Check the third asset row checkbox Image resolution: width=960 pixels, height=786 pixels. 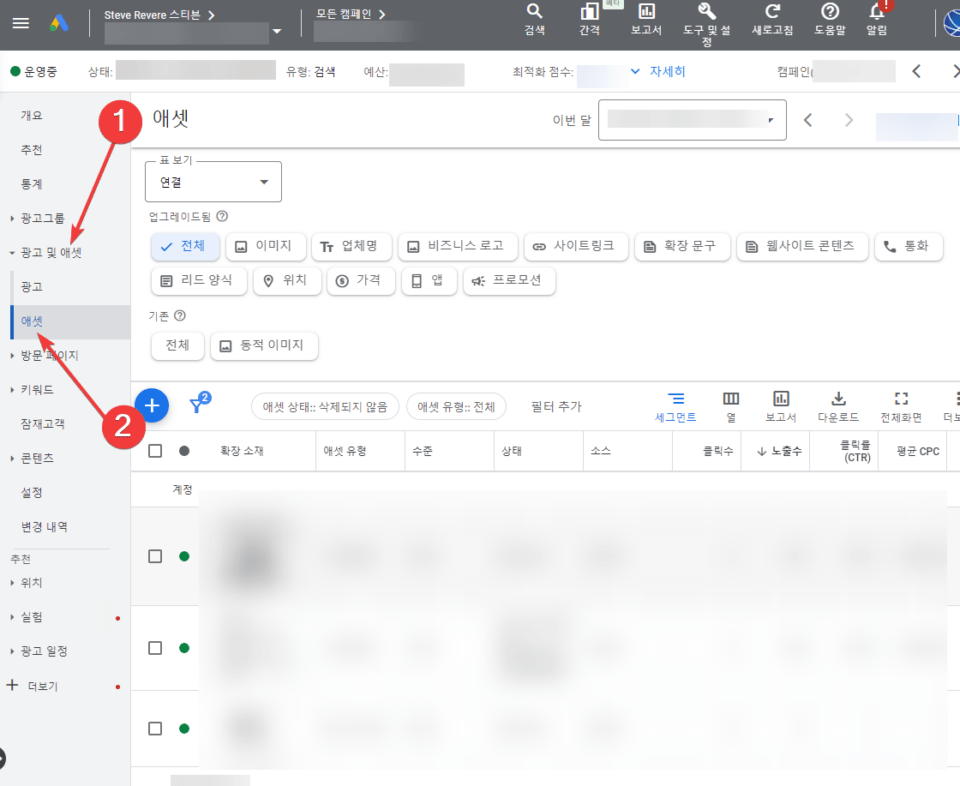tap(155, 728)
